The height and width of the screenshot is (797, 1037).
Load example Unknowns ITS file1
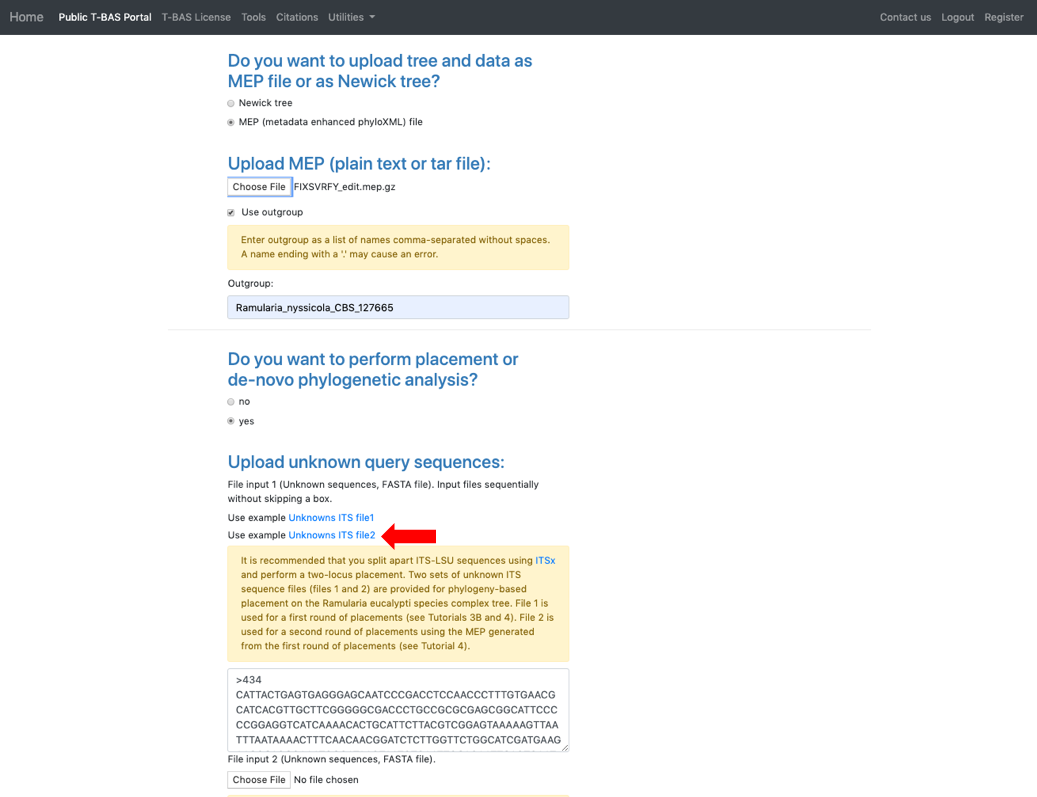point(331,518)
